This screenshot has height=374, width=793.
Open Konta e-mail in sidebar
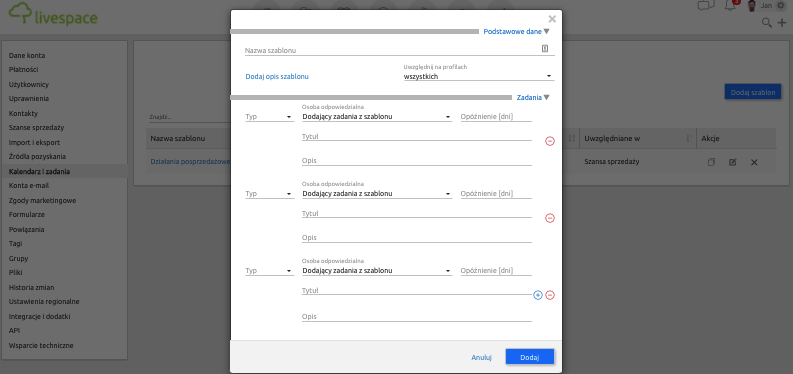tap(29, 185)
